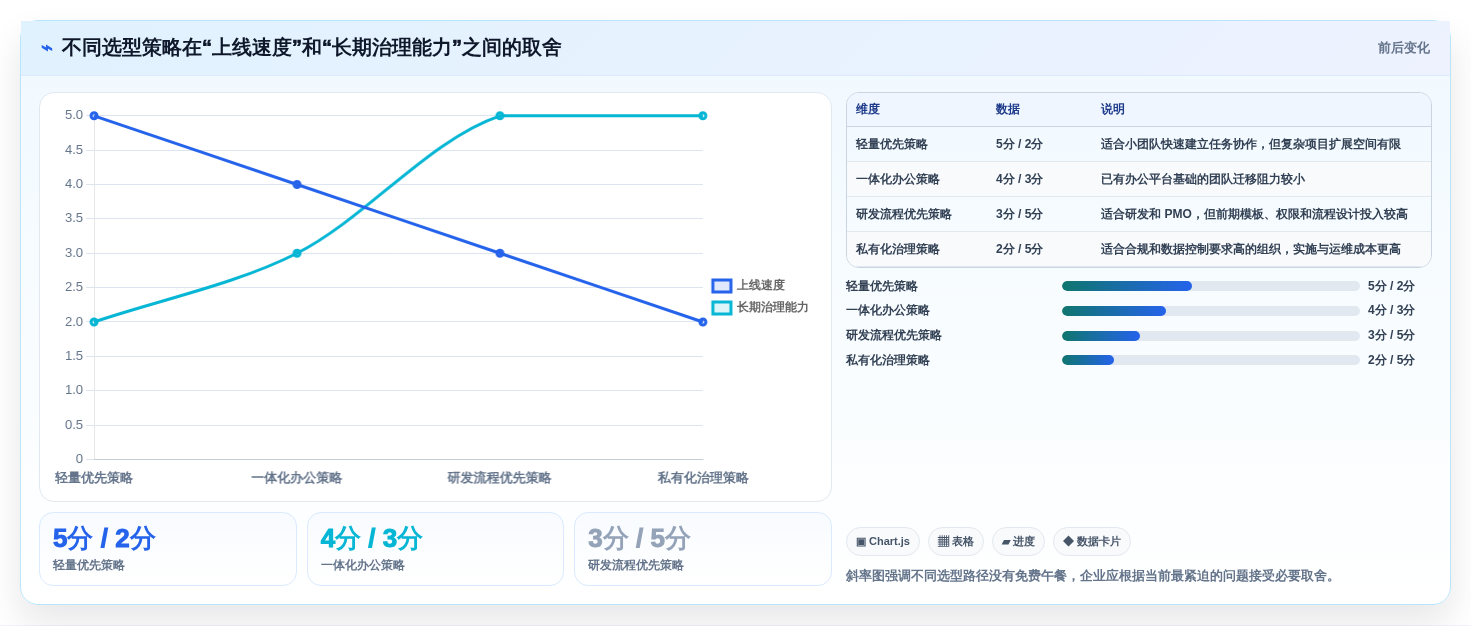1471x626 pixels.
Task: Click the 表格 tag chip
Action: pyautogui.click(x=956, y=542)
